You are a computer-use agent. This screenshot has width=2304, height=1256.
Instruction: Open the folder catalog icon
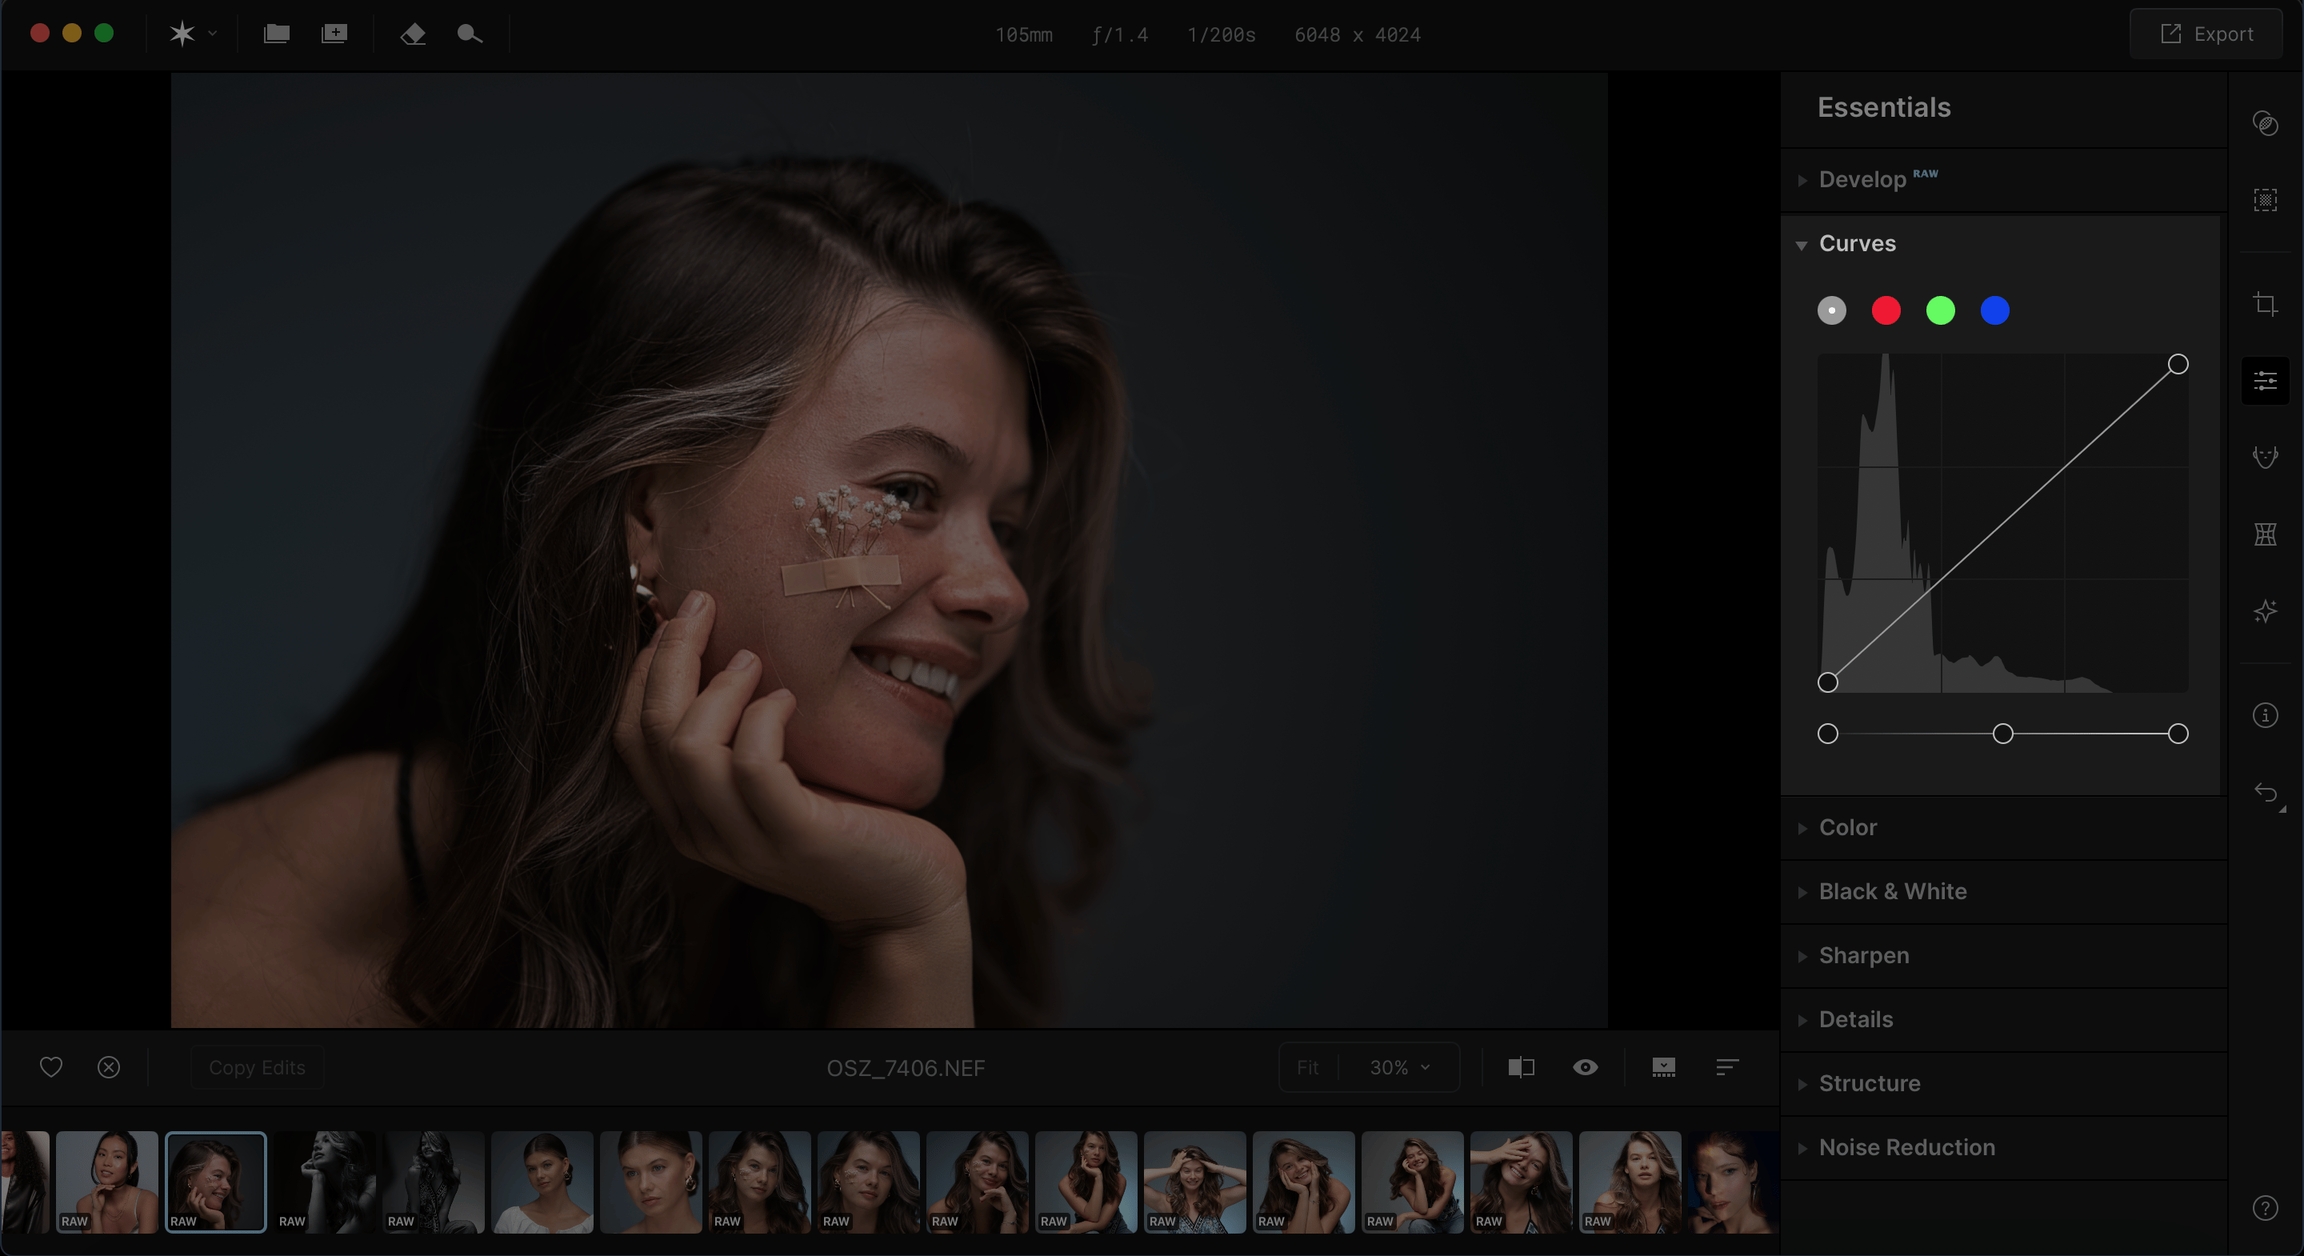click(x=276, y=34)
